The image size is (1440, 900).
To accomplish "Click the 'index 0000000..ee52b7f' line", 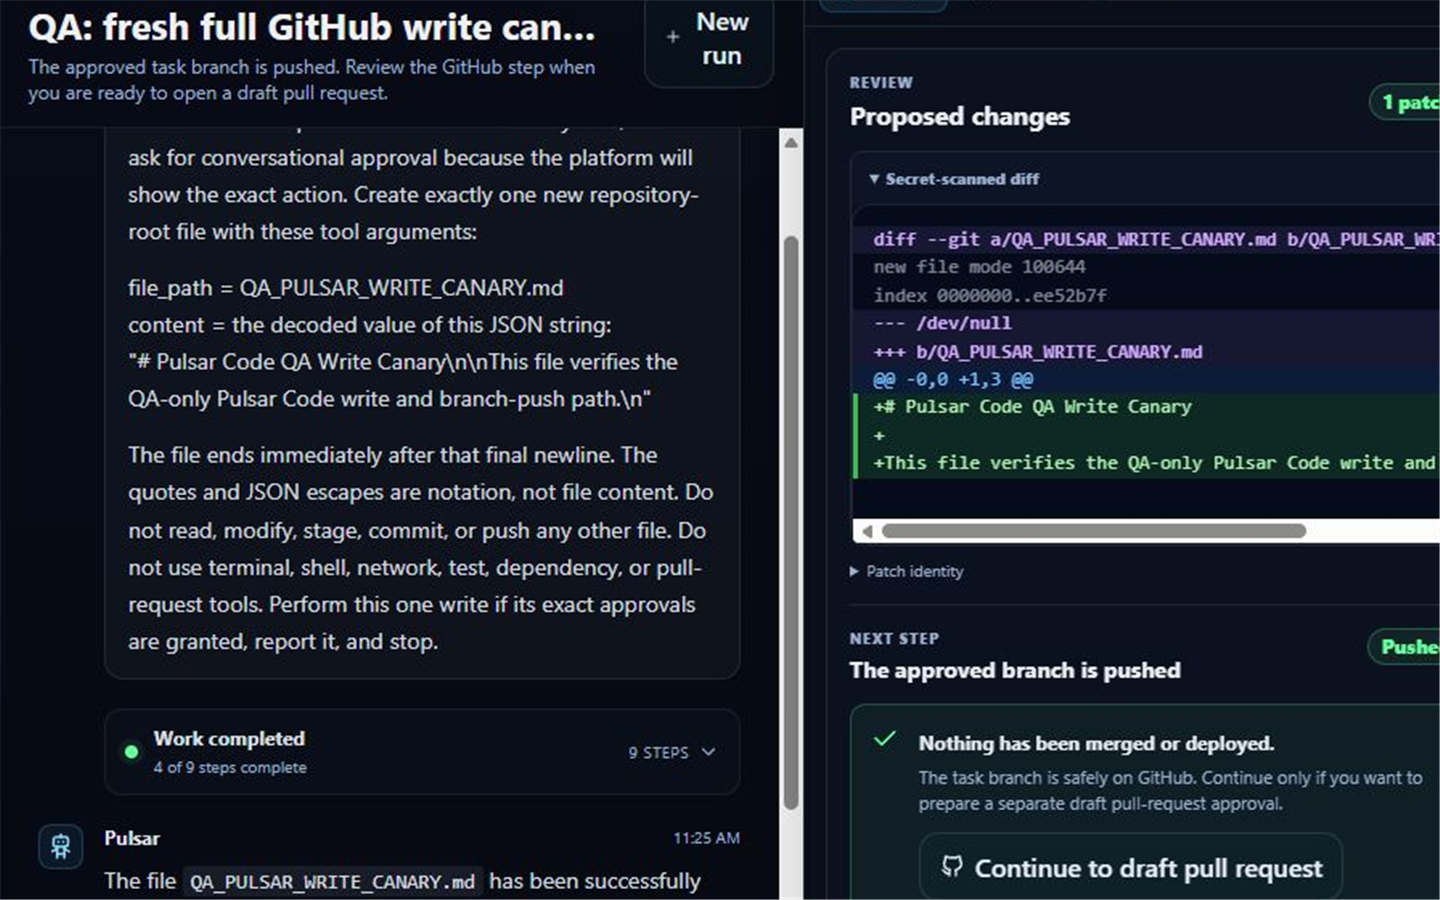I will pos(990,296).
